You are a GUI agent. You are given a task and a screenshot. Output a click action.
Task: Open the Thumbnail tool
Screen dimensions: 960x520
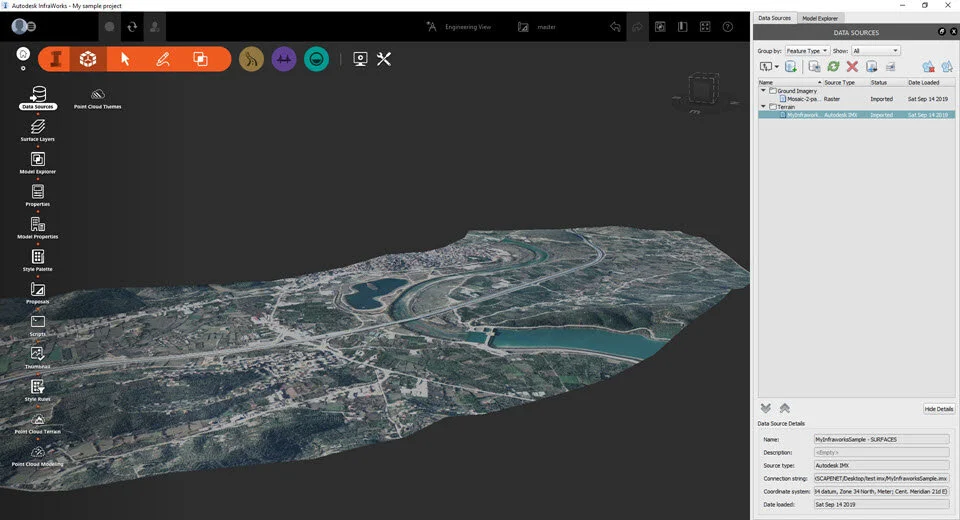pyautogui.click(x=37, y=357)
